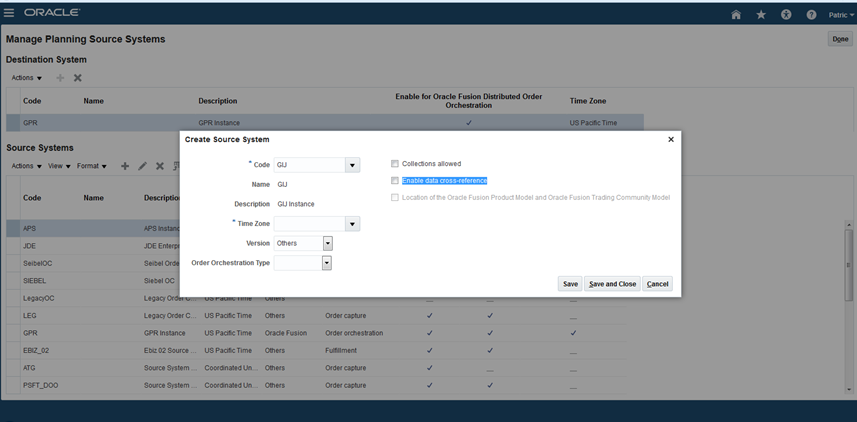Go to Home via house icon
The width and height of the screenshot is (857, 422).
pyautogui.click(x=736, y=15)
